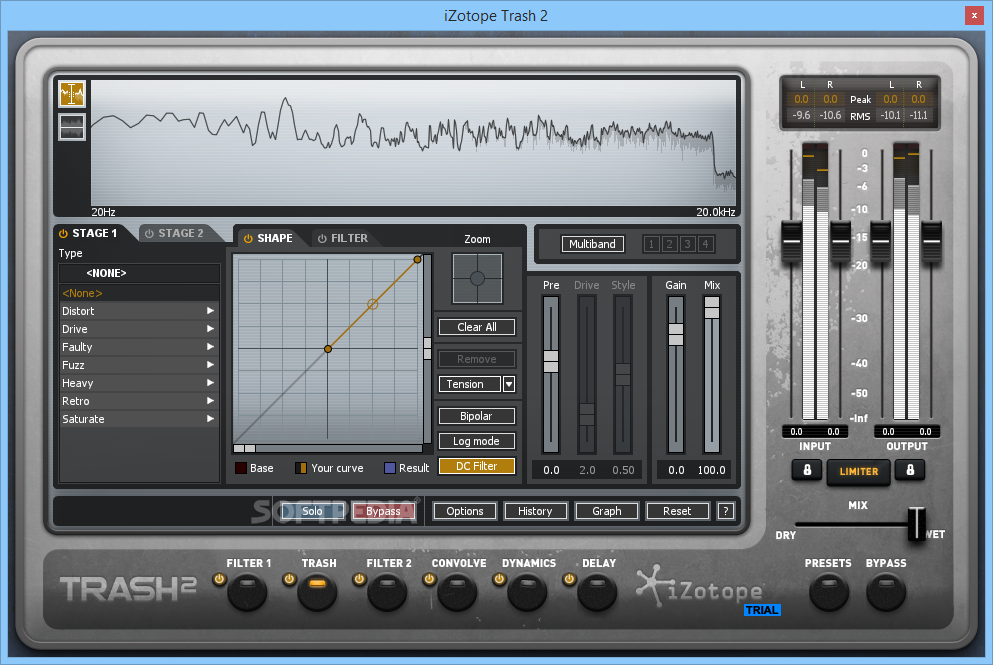The image size is (993, 665).
Task: Click the Mix slider handle
Action: pyautogui.click(x=712, y=308)
